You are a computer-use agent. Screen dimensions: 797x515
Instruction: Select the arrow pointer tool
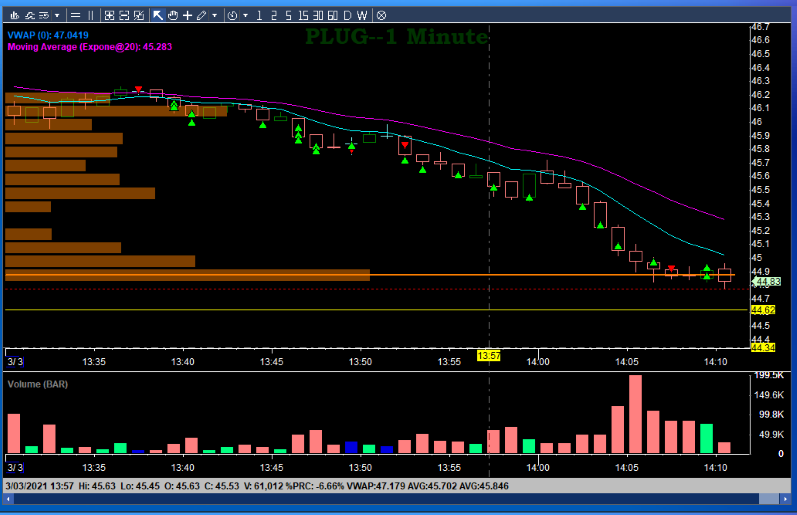[158, 15]
